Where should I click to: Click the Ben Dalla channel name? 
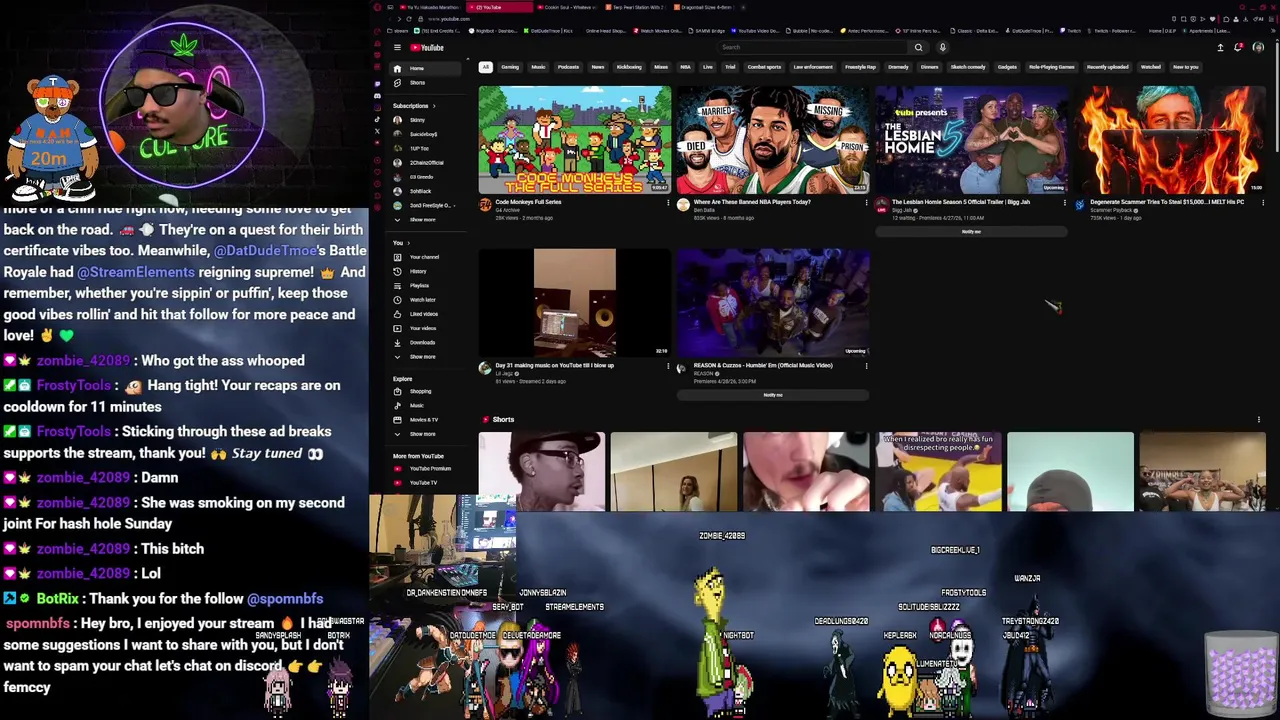click(x=704, y=210)
